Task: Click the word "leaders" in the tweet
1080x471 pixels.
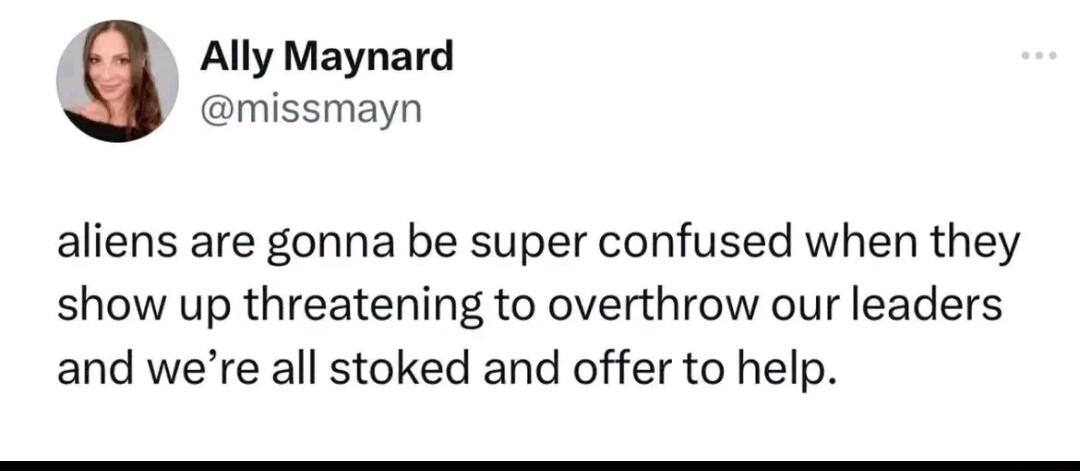Action: pyautogui.click(x=926, y=304)
